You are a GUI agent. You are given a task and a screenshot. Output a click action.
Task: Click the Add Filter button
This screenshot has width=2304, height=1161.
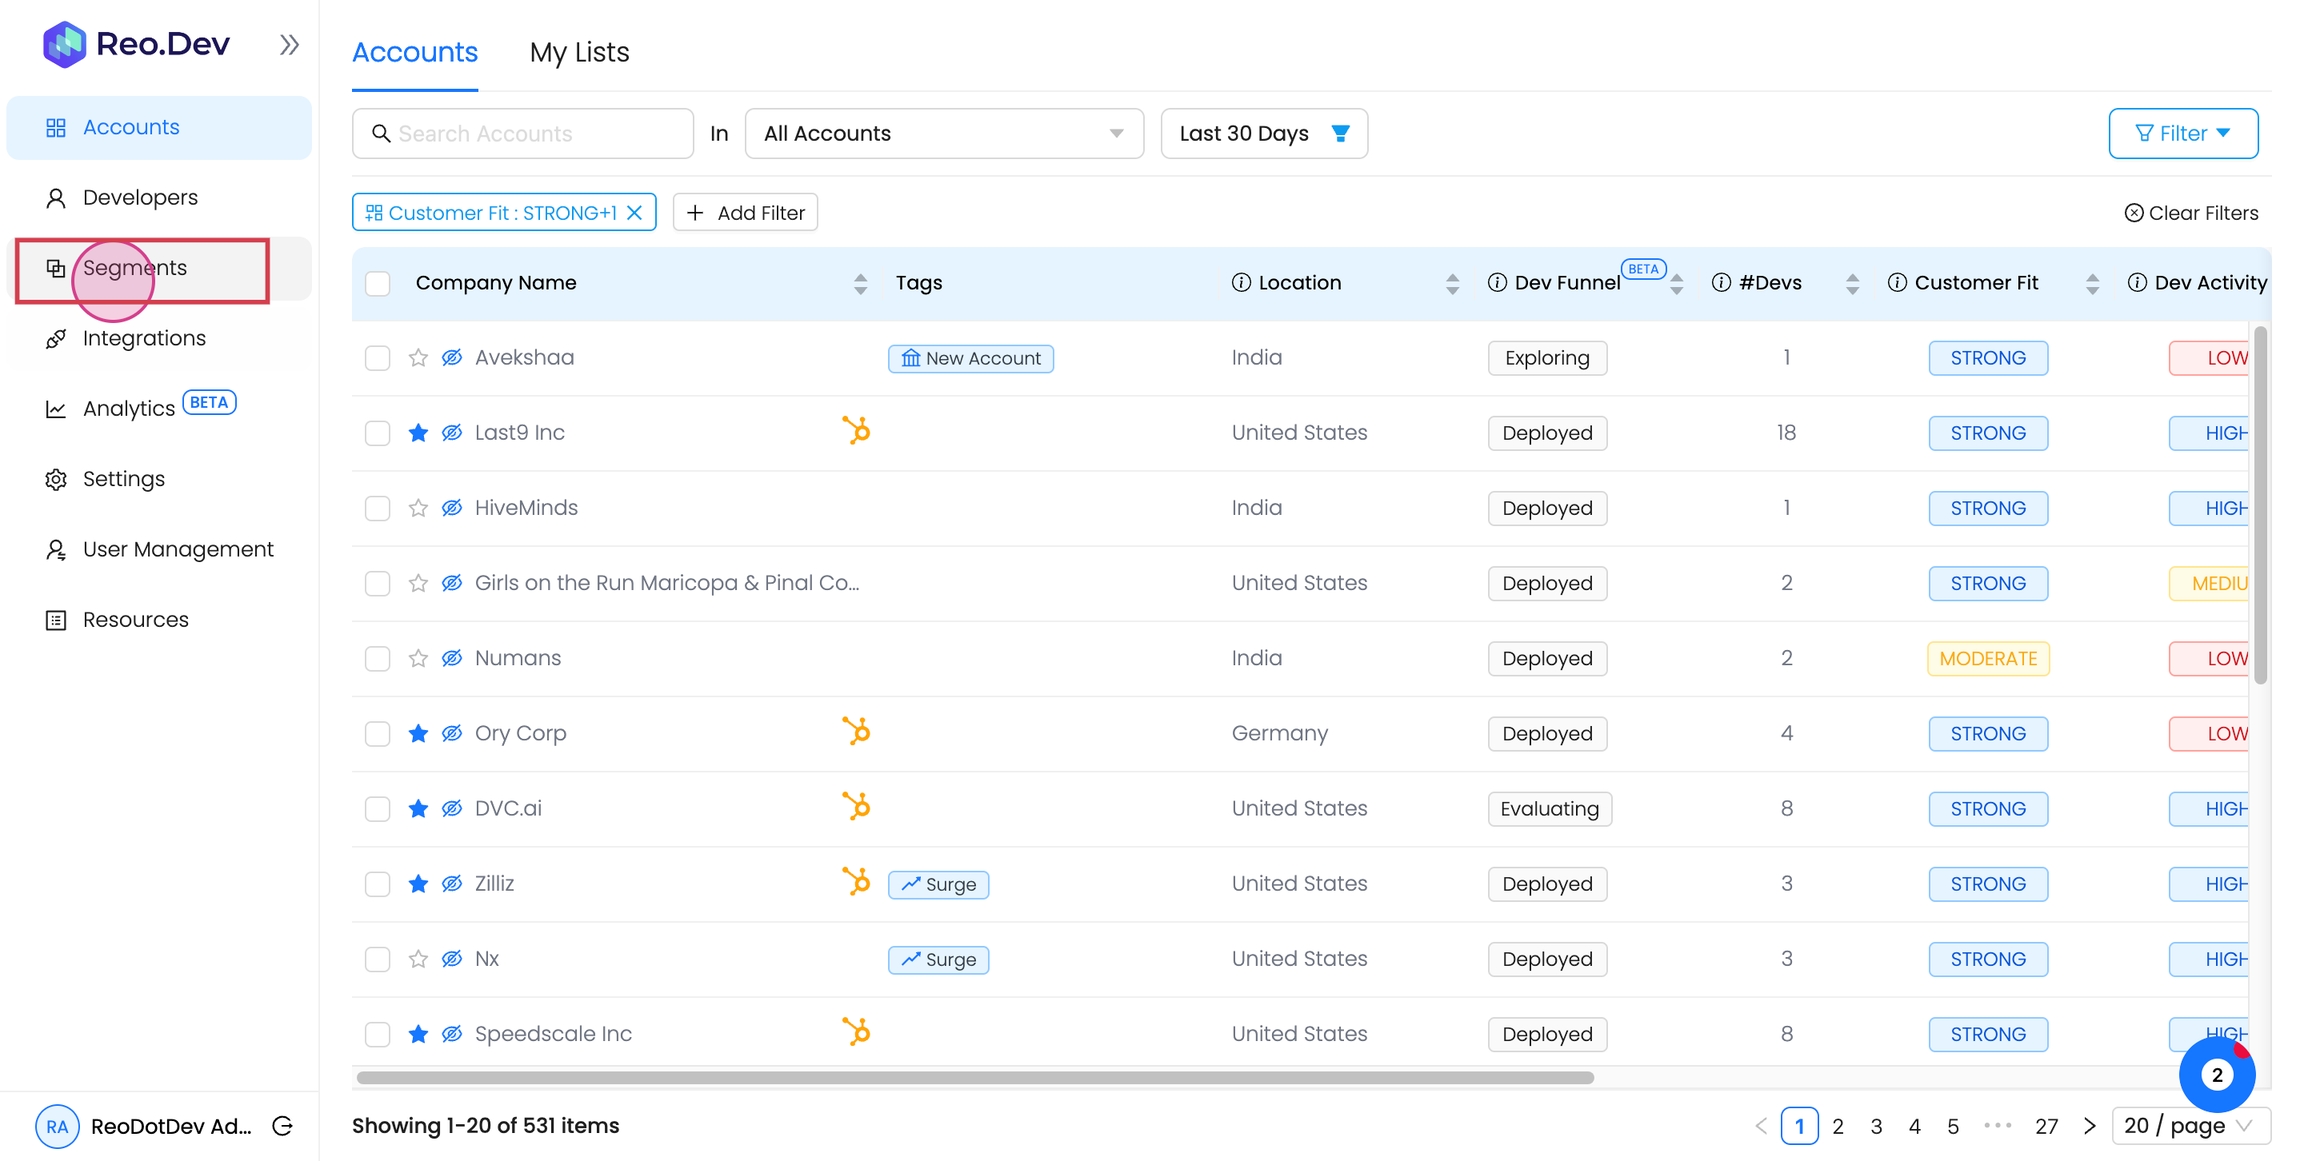click(745, 213)
